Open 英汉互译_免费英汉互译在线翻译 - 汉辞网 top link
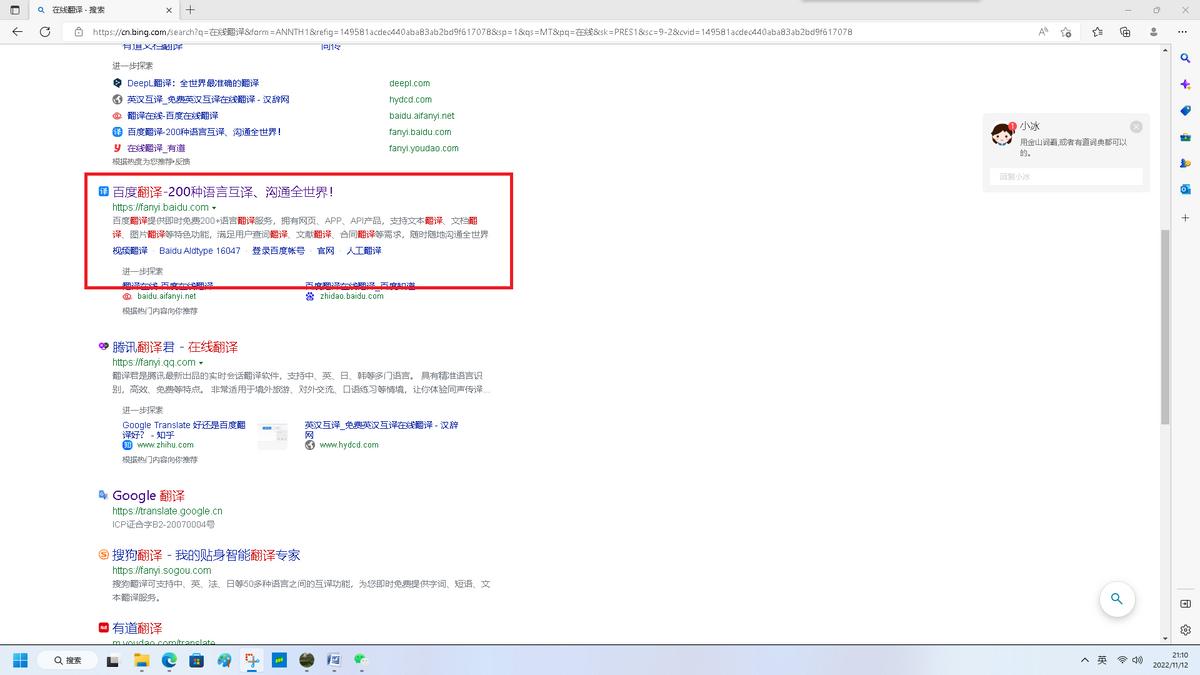 (x=208, y=100)
